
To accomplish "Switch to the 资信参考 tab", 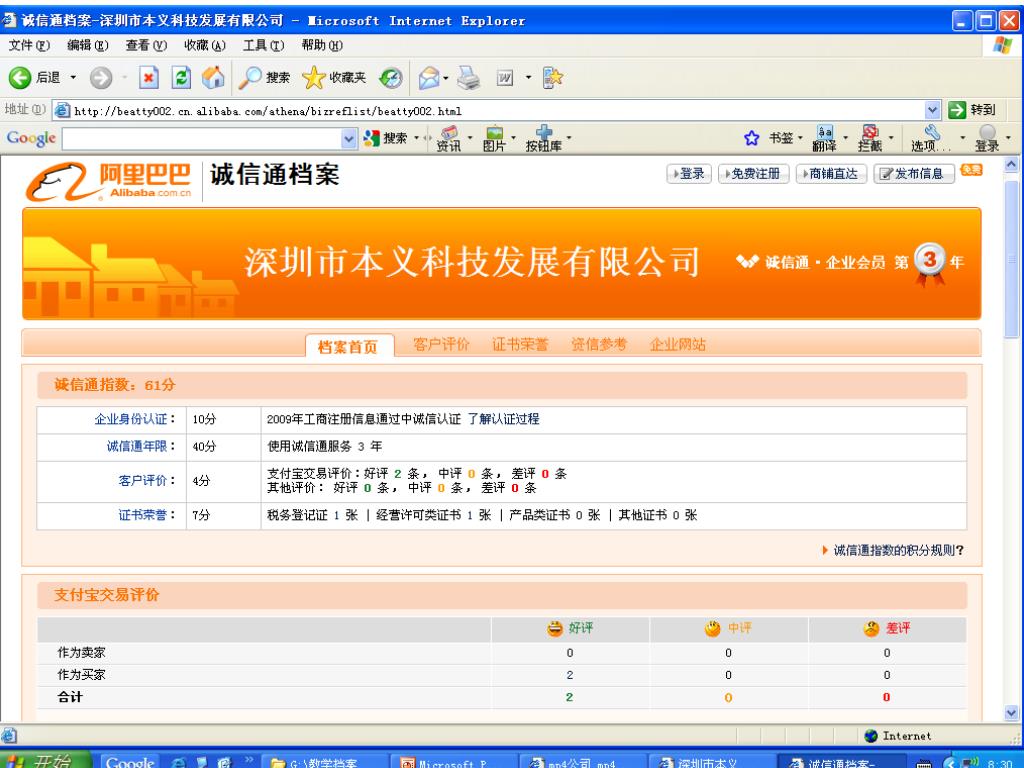I will 599,344.
